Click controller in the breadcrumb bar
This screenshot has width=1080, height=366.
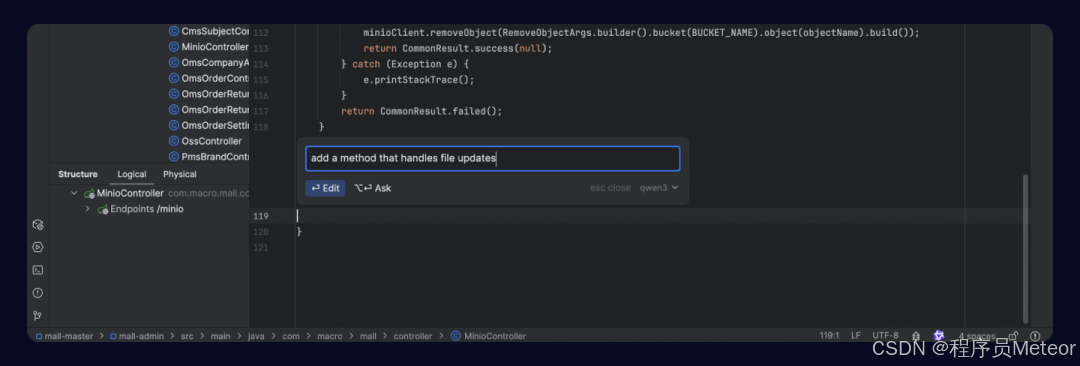click(413, 336)
